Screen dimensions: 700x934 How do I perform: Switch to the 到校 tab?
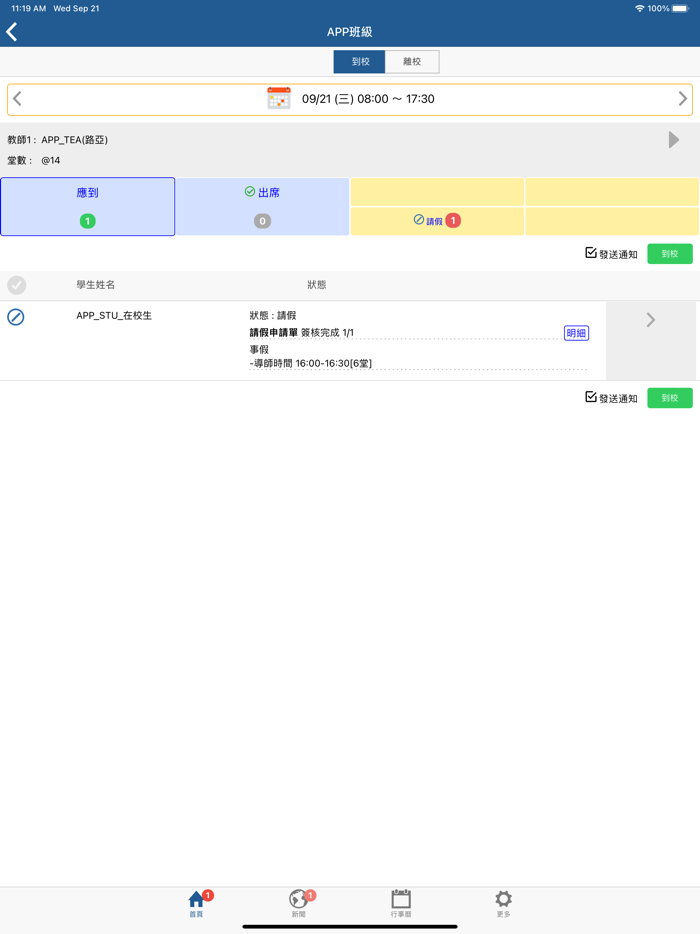pos(359,61)
